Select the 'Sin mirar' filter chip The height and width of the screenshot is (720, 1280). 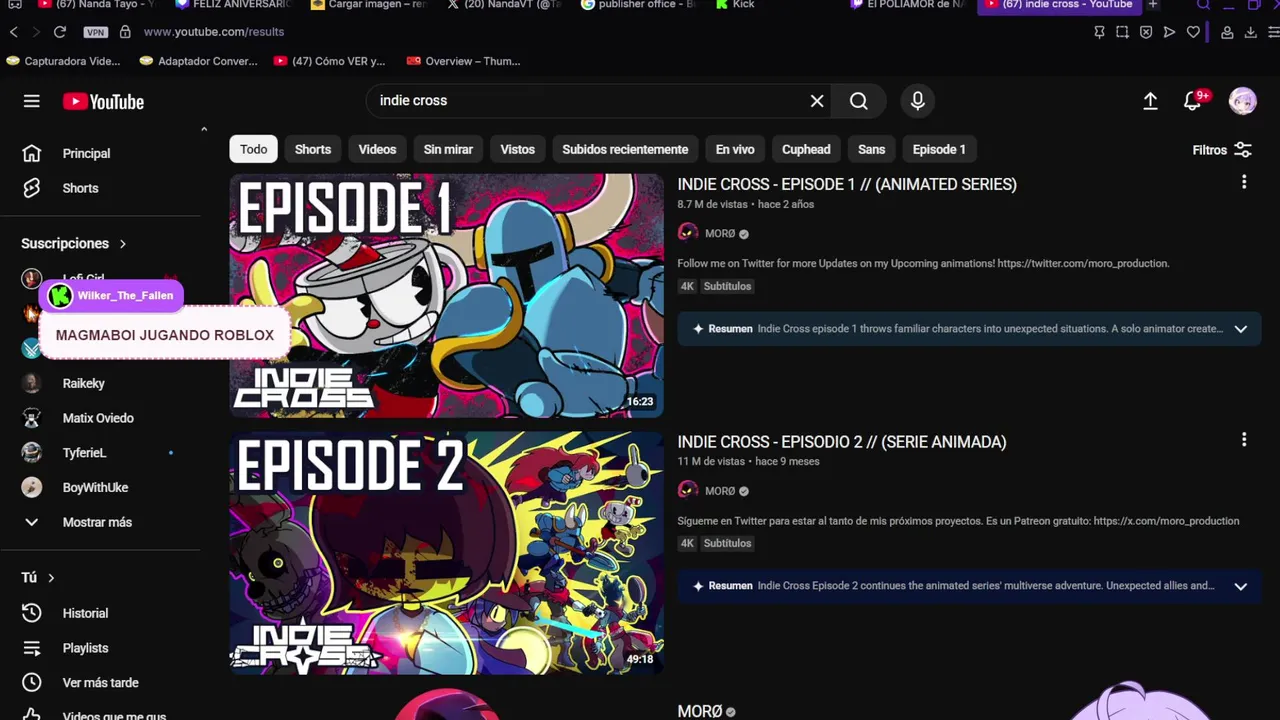[448, 149]
